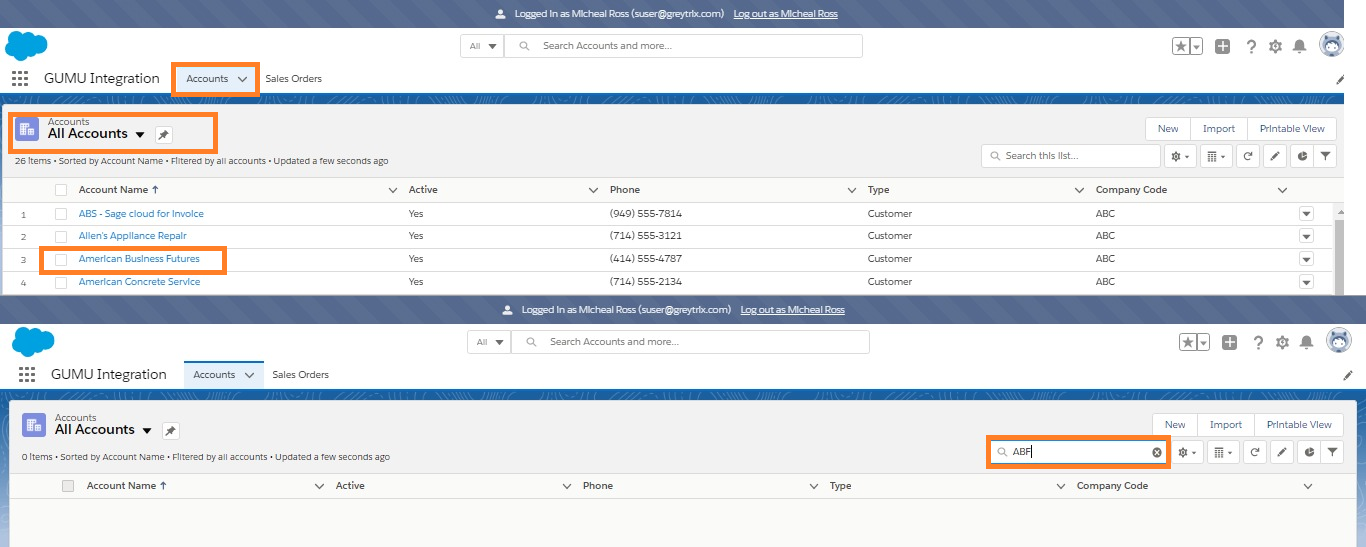Open the Help question mark in 26-items view
The image size is (1366, 547).
[1251, 46]
